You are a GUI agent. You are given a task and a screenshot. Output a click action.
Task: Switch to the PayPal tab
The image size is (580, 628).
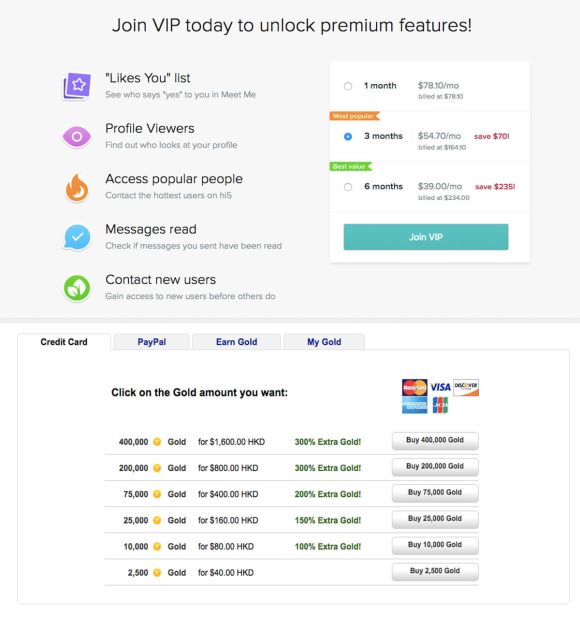click(x=151, y=342)
